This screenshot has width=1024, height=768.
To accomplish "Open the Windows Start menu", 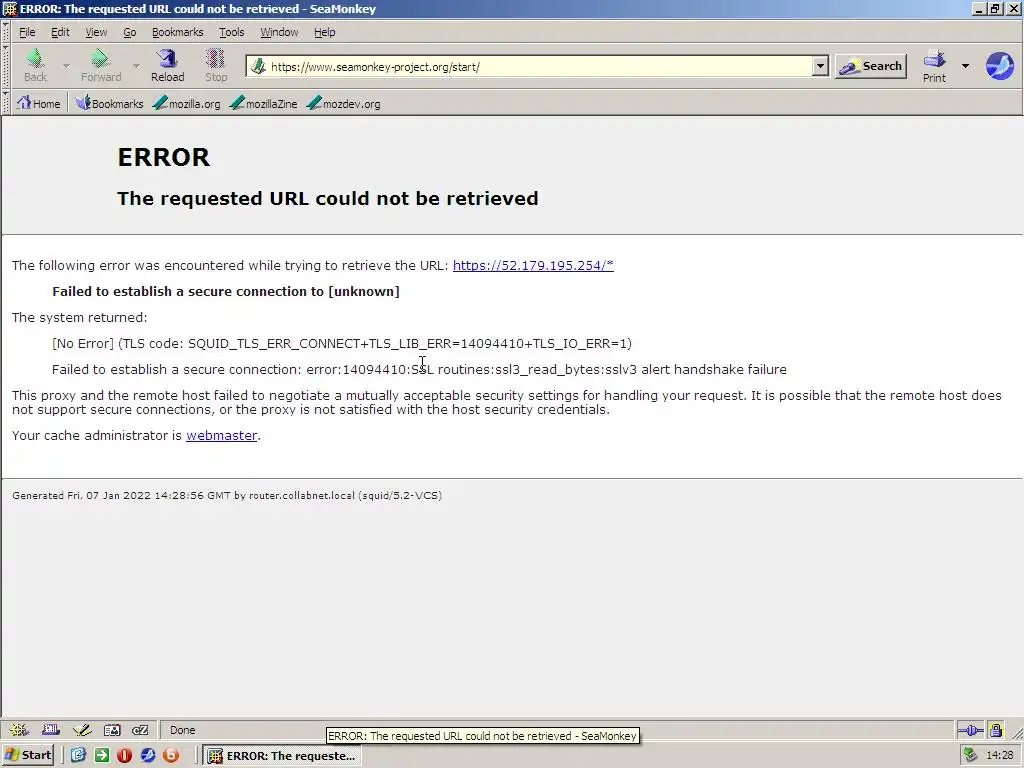I will point(27,756).
